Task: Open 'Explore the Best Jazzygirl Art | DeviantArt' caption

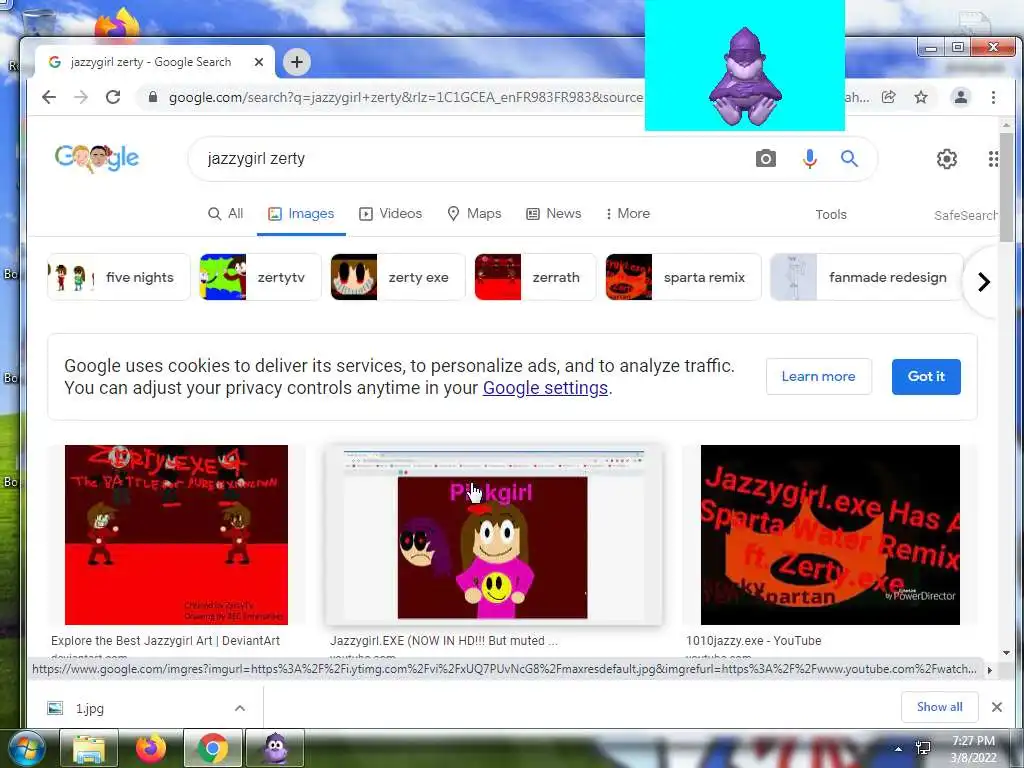Action: point(165,641)
